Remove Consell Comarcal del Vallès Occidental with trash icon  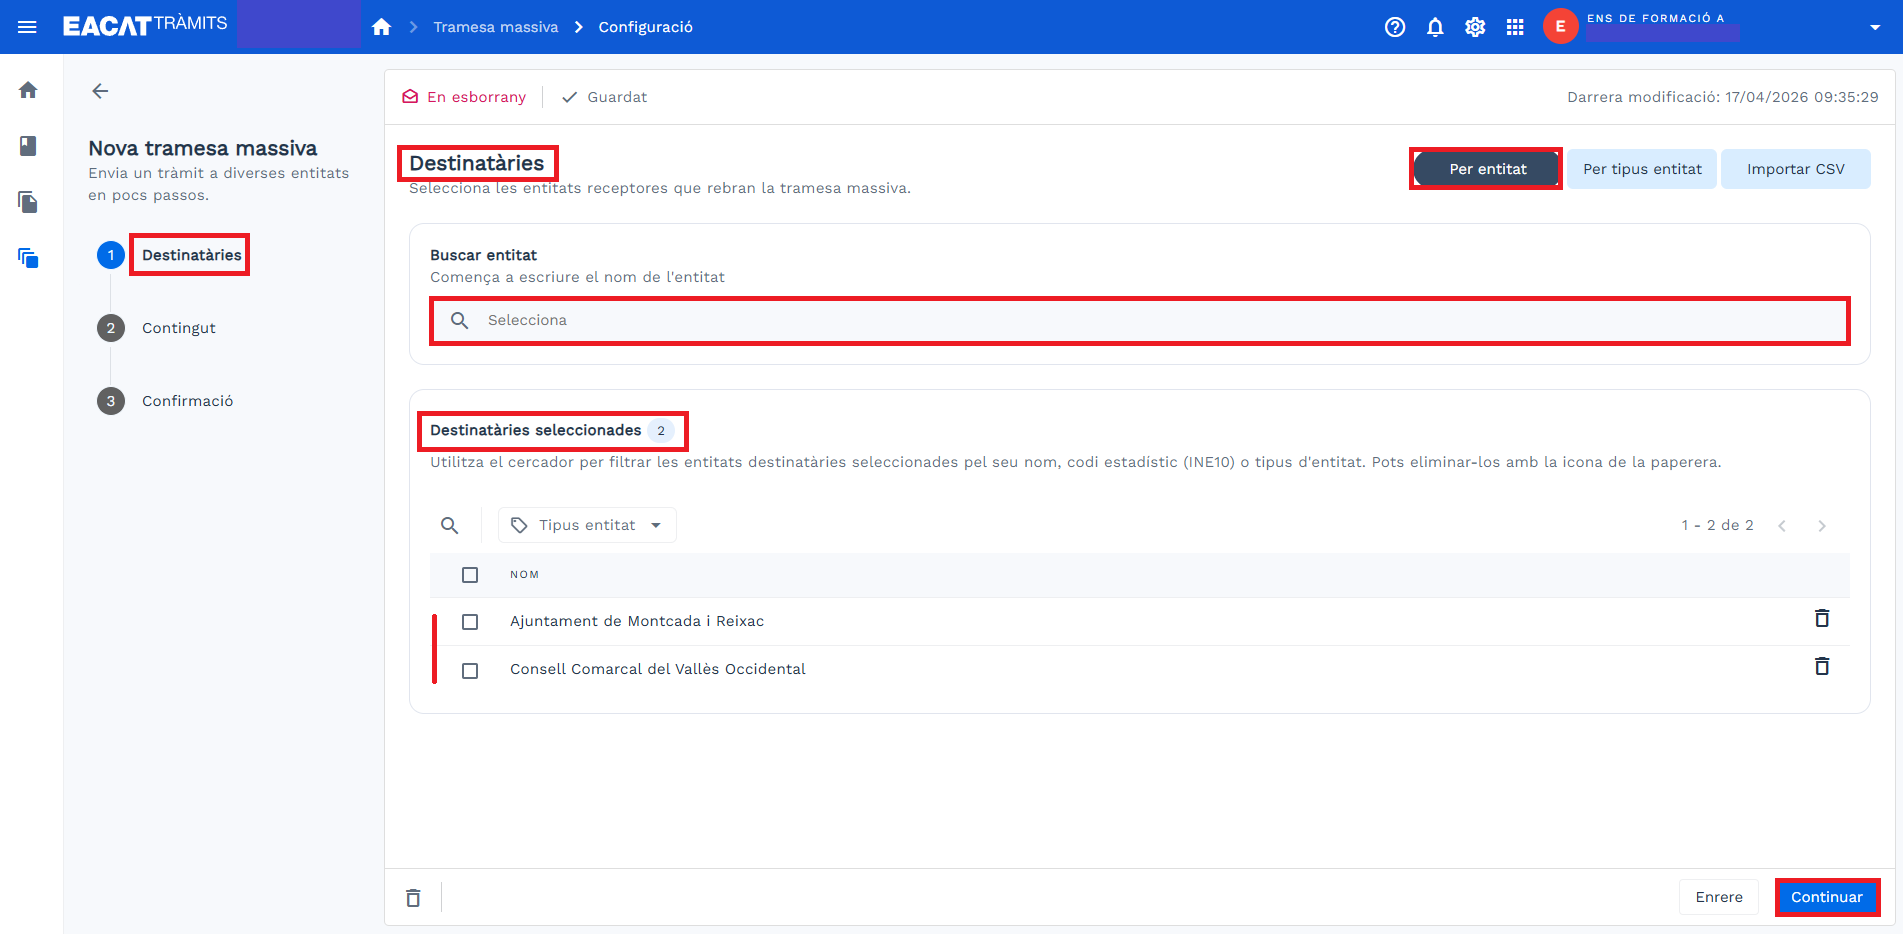[x=1822, y=667]
